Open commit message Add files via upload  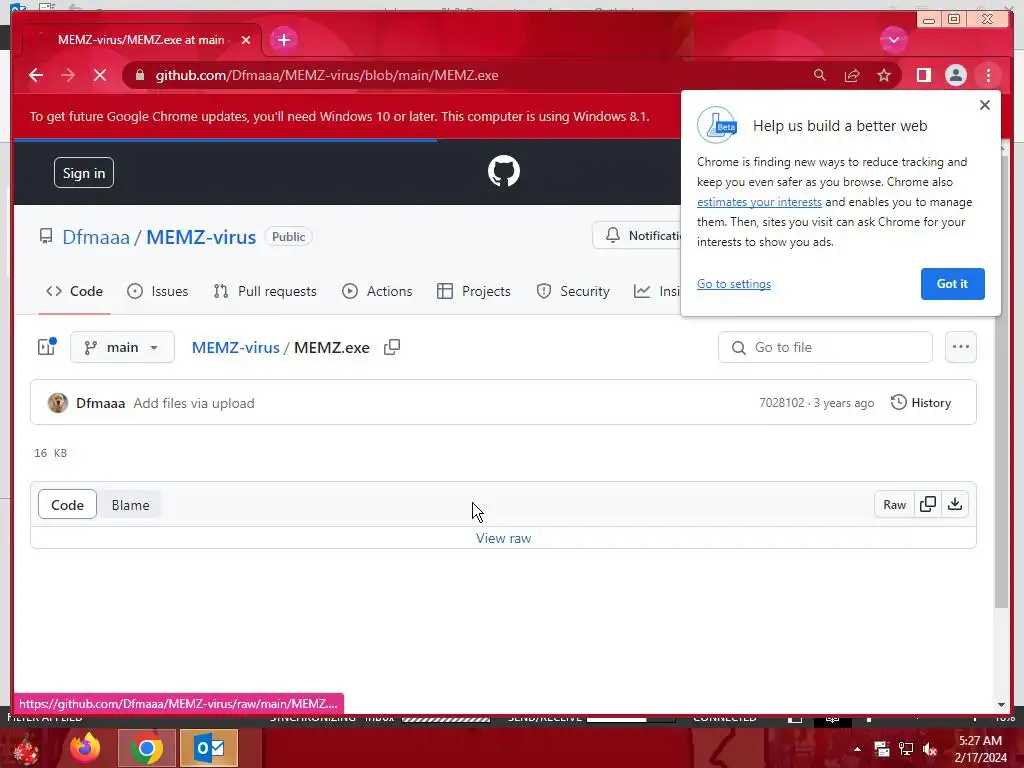point(194,404)
